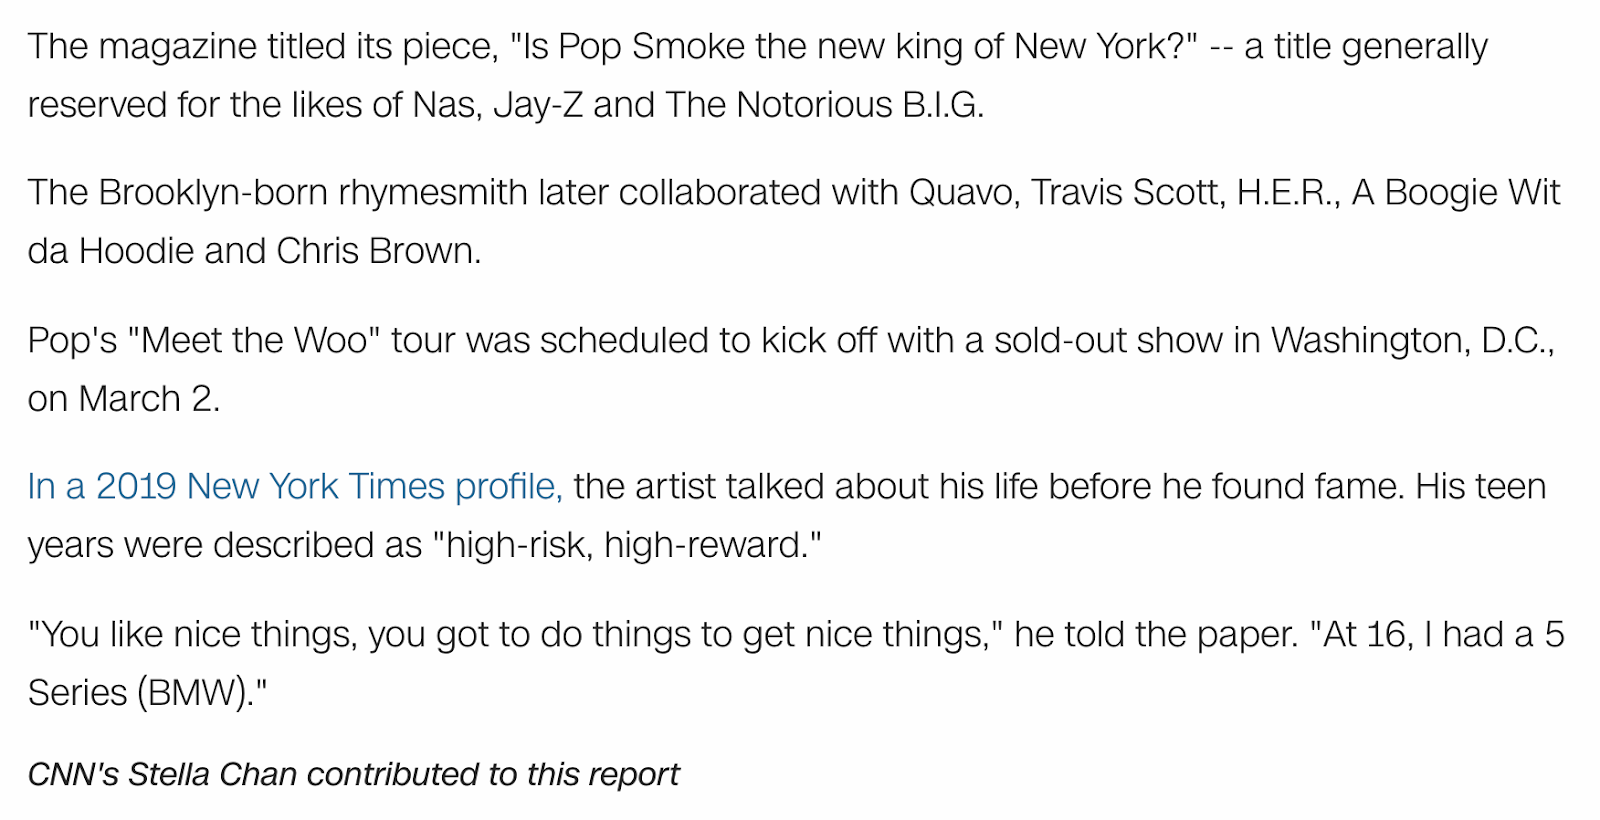Click the text "Washington, D.C."
The width and height of the screenshot is (1600, 820).
[x=1413, y=341]
